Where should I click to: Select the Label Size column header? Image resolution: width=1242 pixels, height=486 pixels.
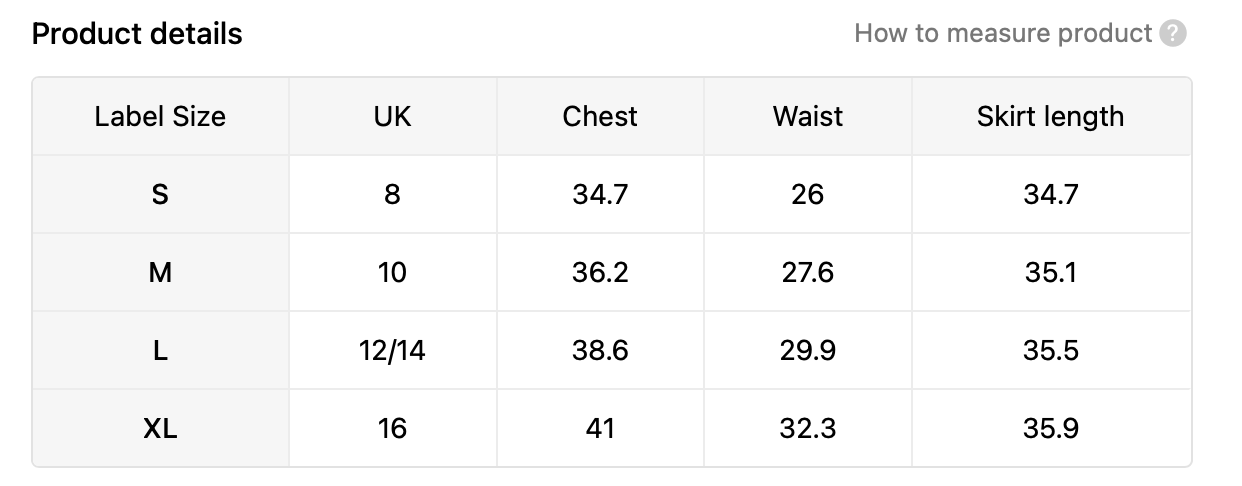point(160,116)
